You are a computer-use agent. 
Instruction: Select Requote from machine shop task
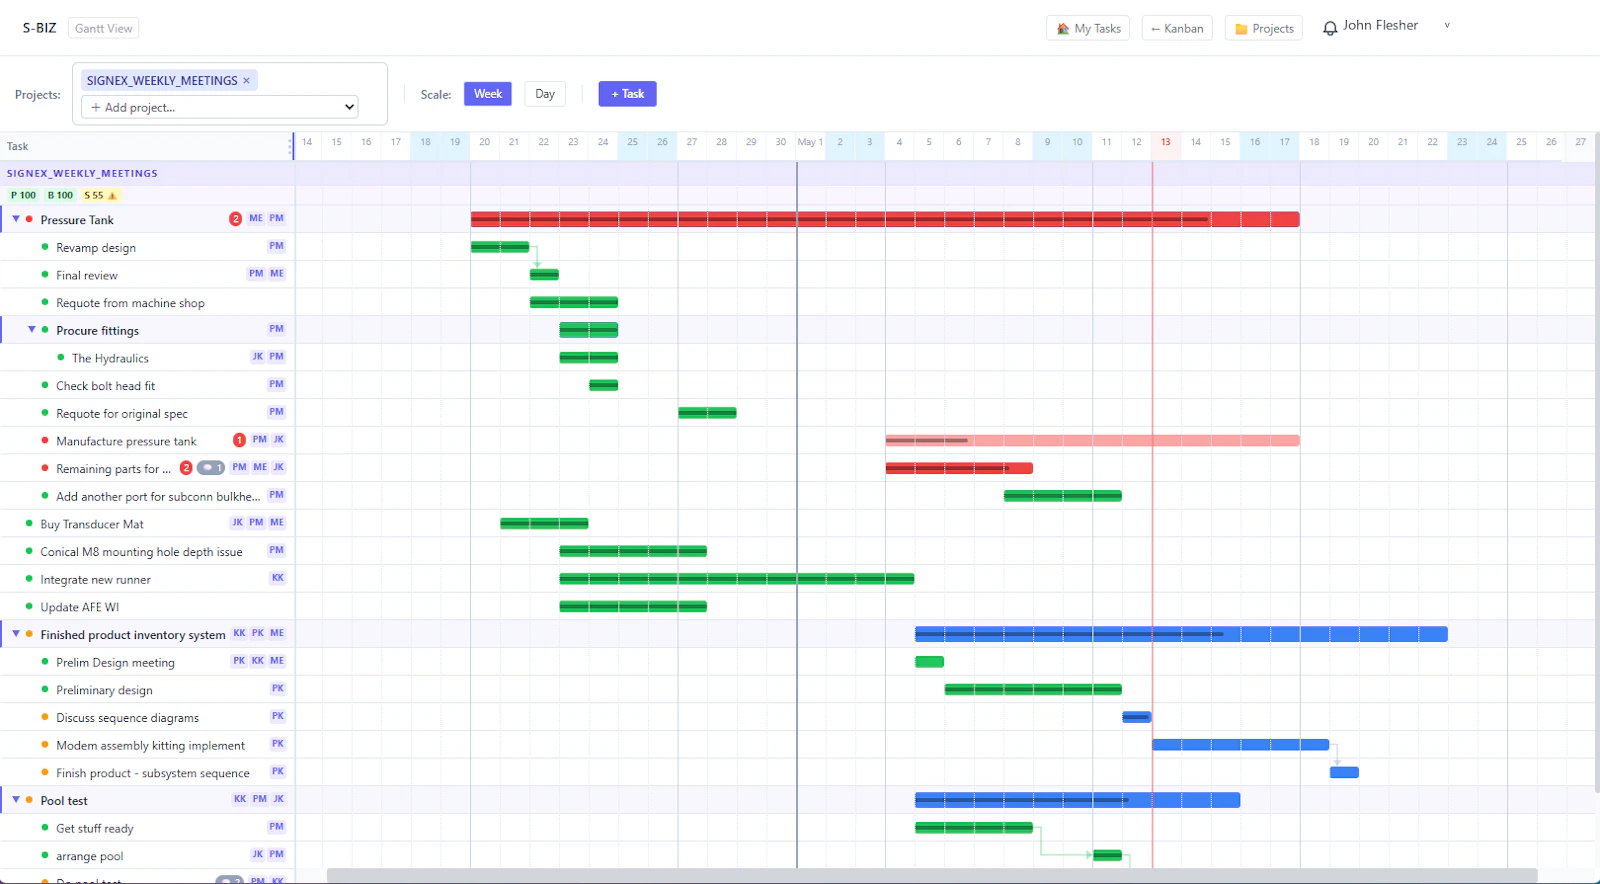[130, 303]
